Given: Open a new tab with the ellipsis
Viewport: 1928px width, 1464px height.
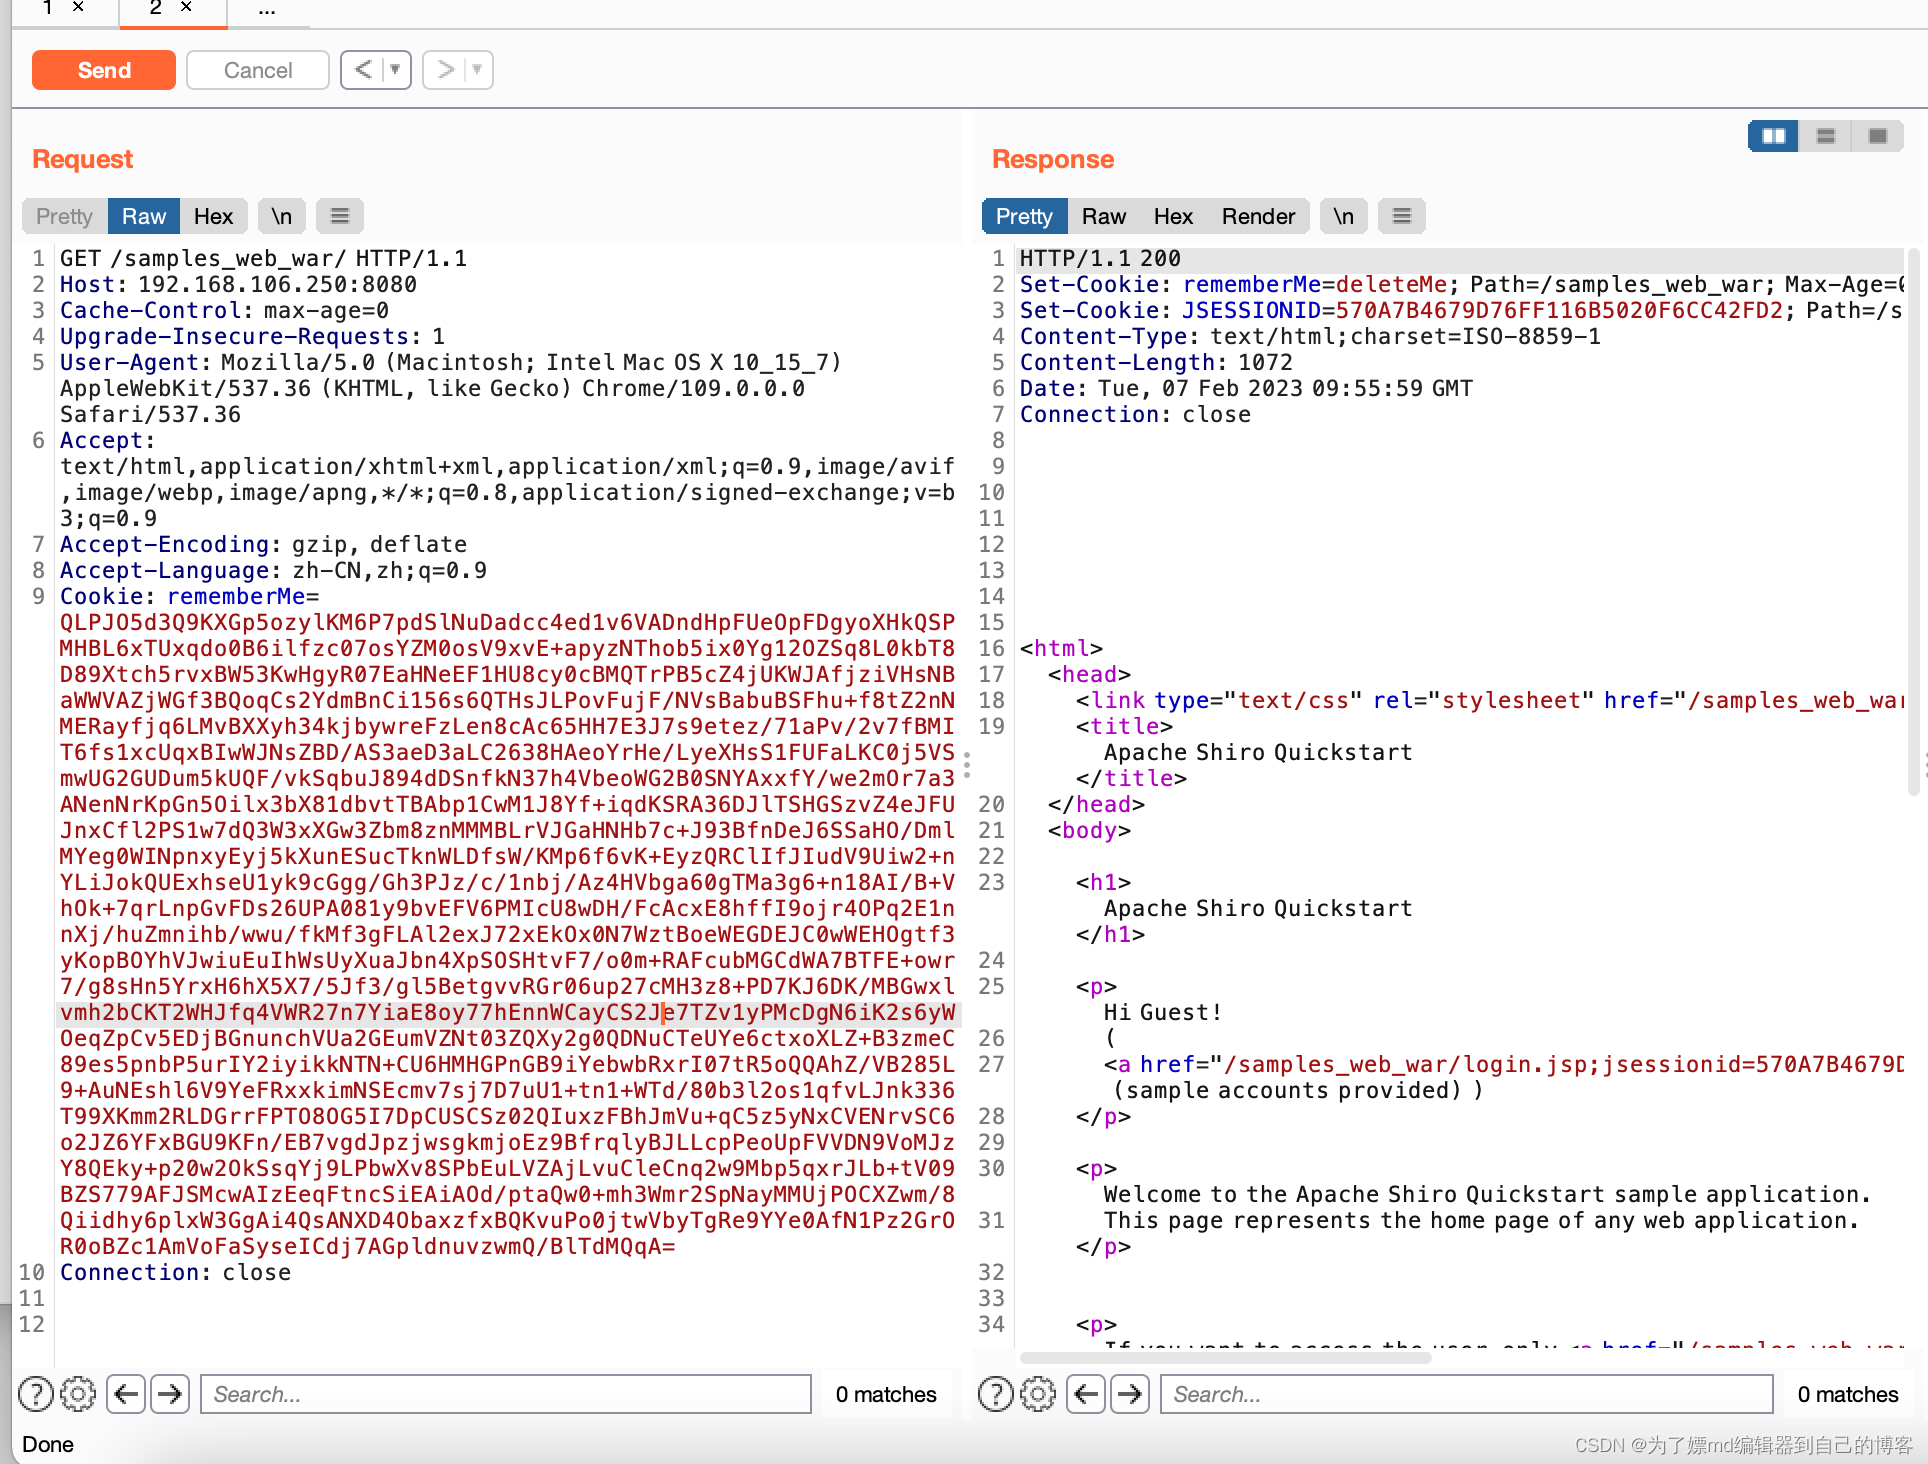Looking at the screenshot, I should [267, 9].
